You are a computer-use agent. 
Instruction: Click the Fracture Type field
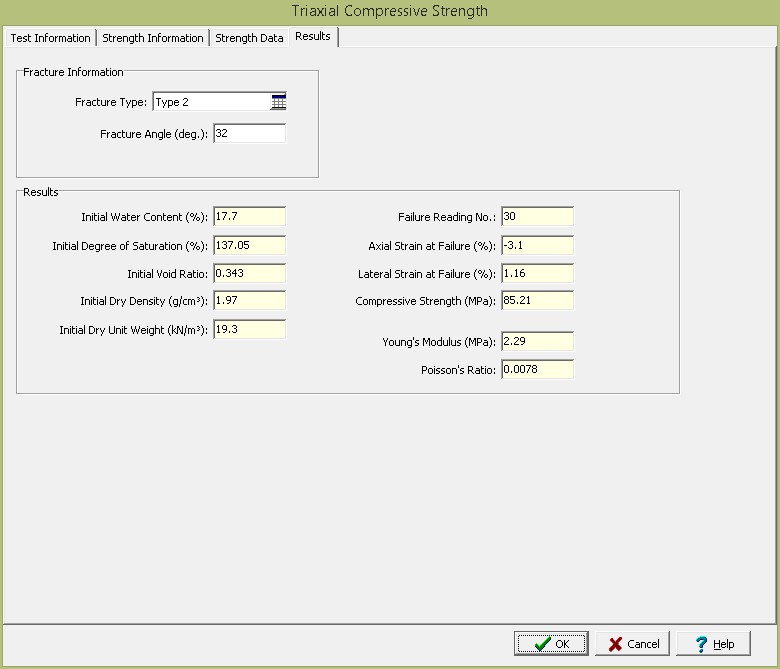210,102
